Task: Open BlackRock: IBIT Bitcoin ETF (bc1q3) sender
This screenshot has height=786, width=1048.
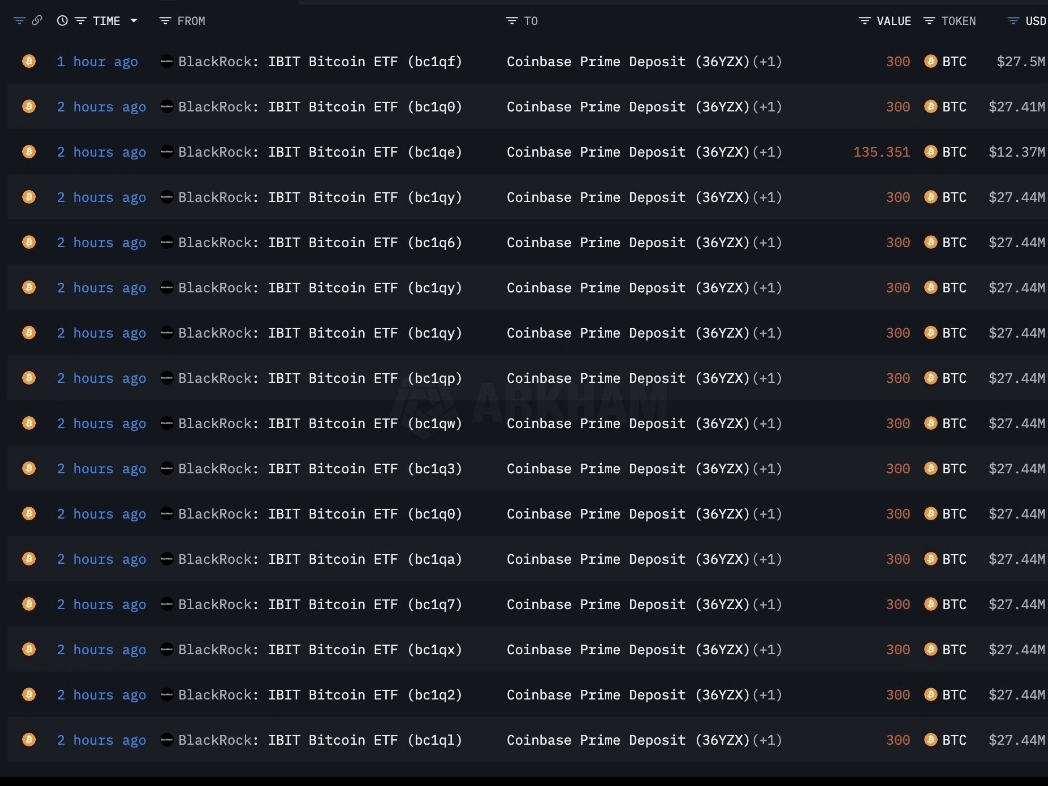Action: (320, 469)
